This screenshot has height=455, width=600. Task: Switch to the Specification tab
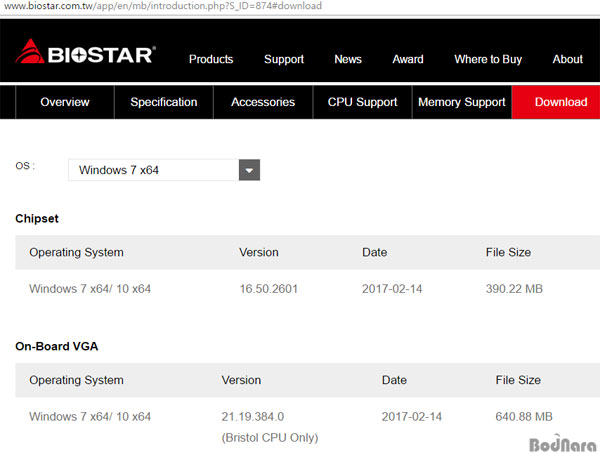click(x=164, y=102)
